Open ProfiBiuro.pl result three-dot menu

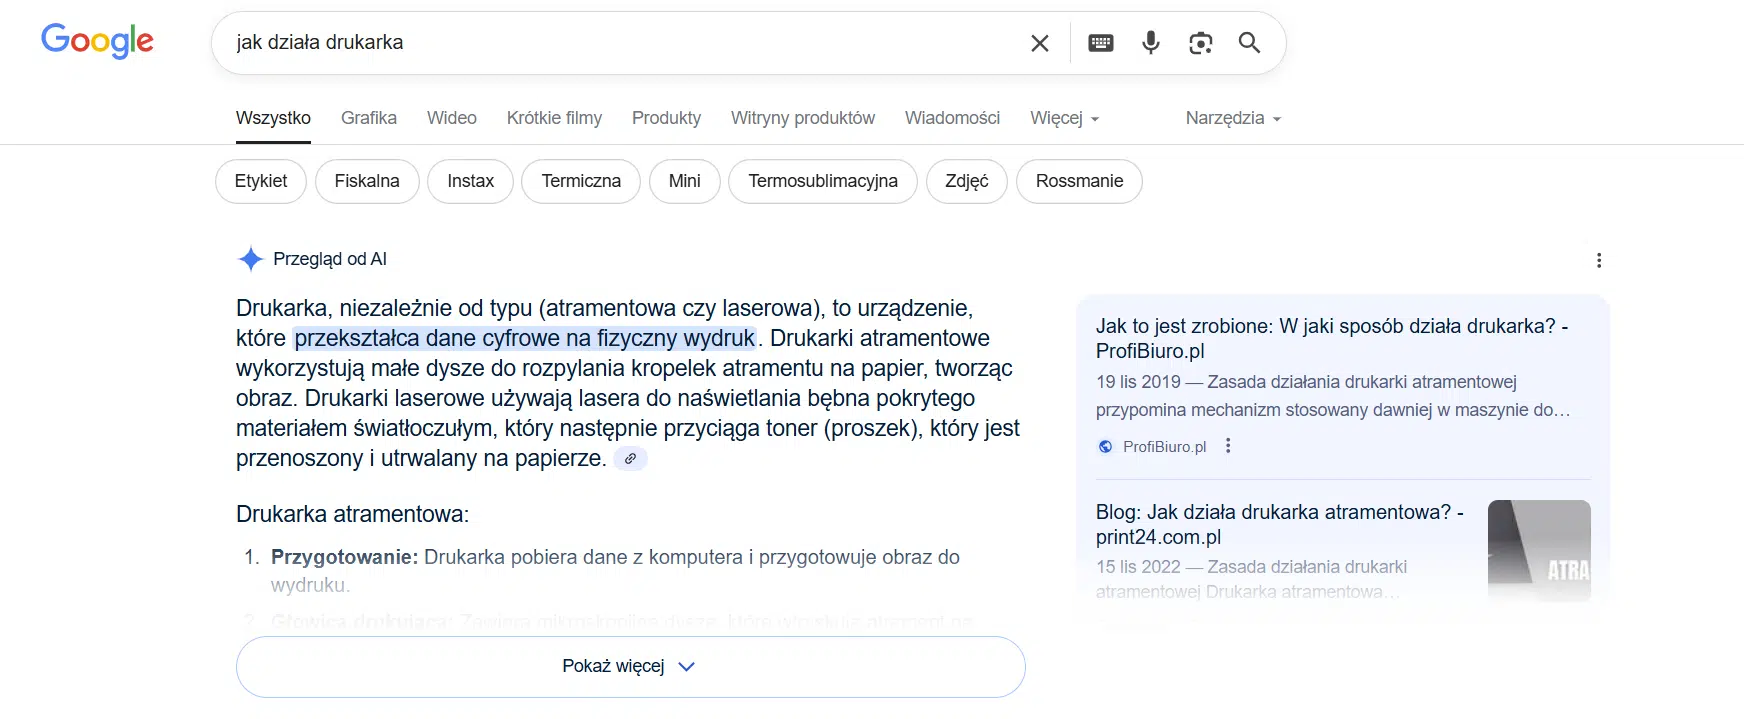(1228, 446)
